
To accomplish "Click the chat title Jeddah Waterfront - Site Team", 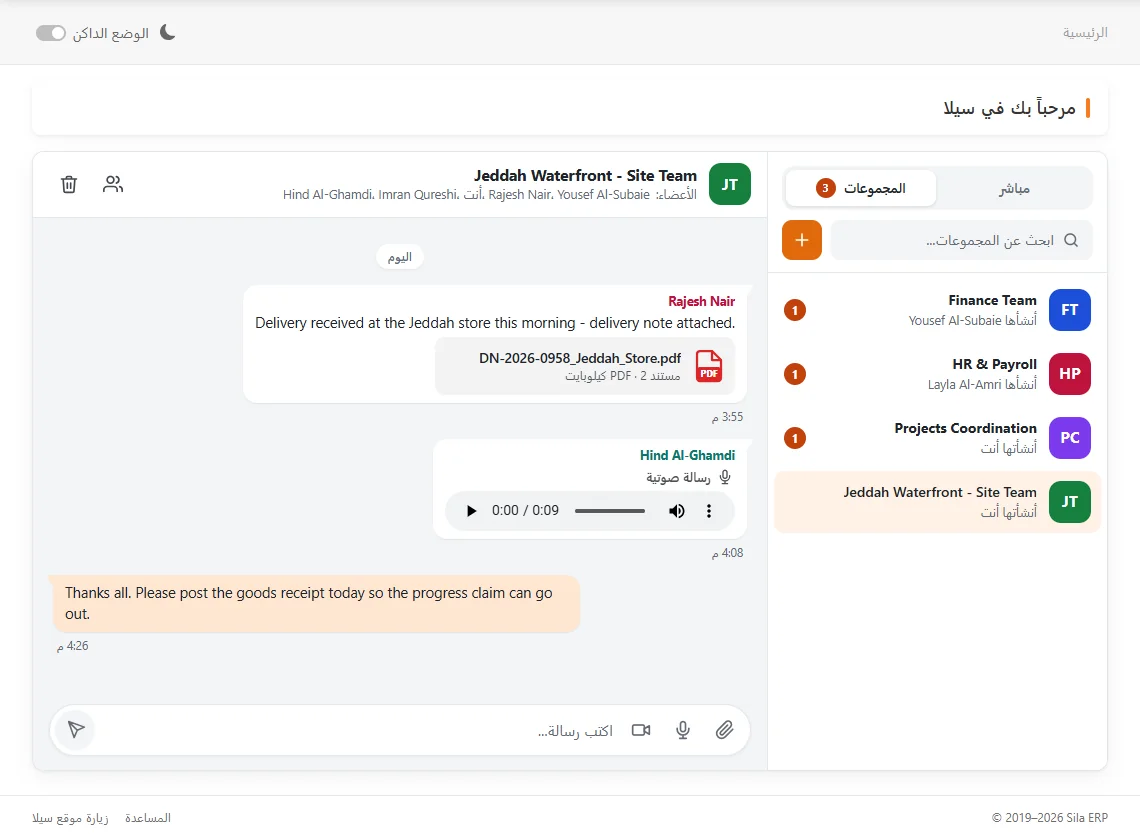I will (585, 175).
